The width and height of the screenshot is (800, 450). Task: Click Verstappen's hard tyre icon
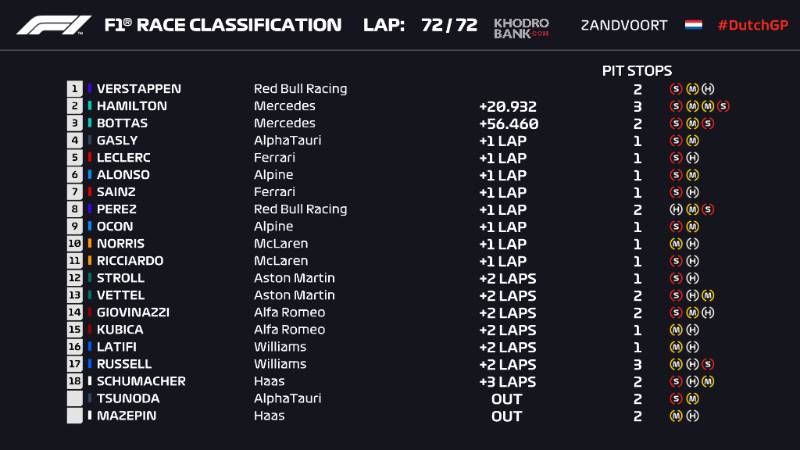pos(708,89)
